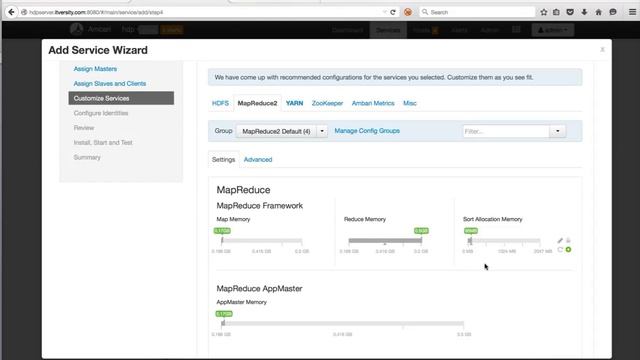
Task: Click the "Install, Start and Test" step text
Action: tap(103, 142)
